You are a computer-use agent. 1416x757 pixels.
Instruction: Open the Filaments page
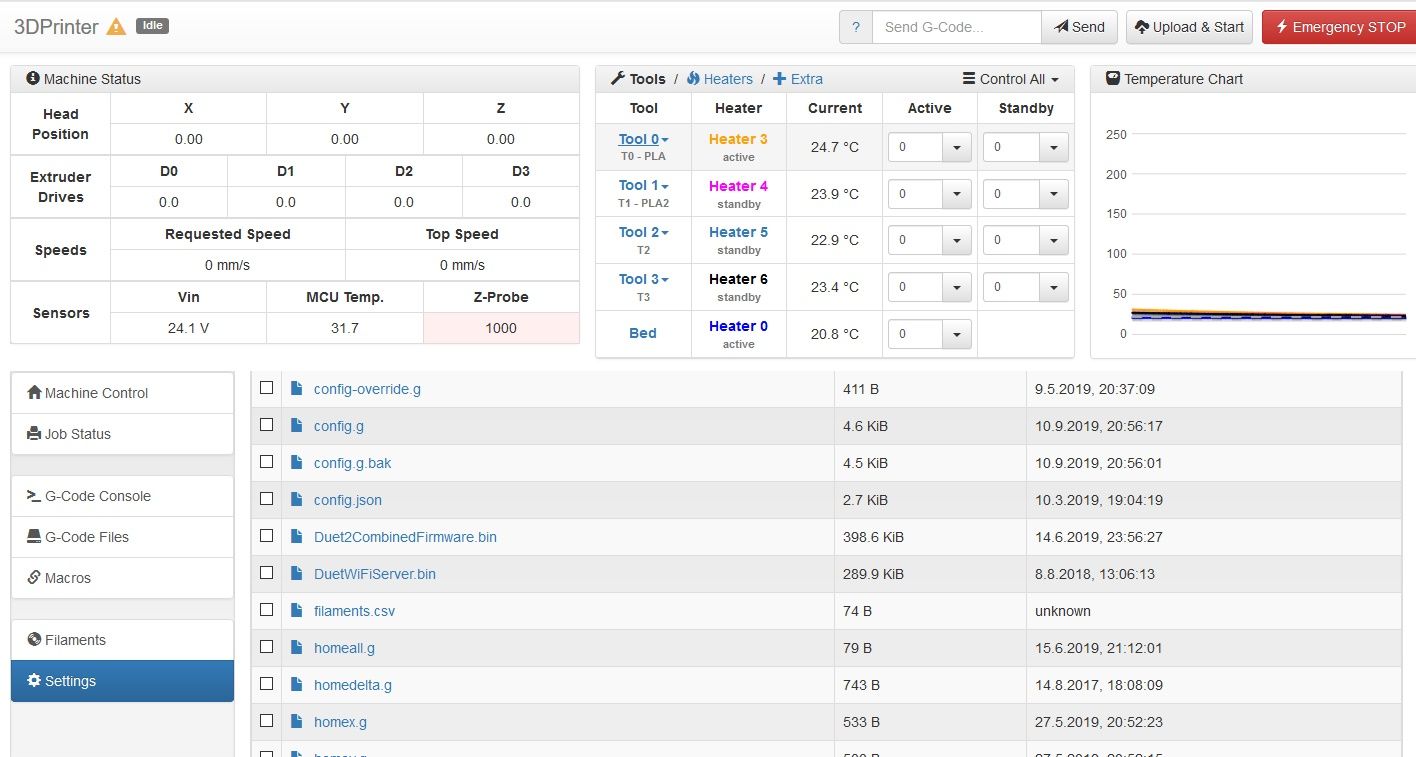pos(122,640)
